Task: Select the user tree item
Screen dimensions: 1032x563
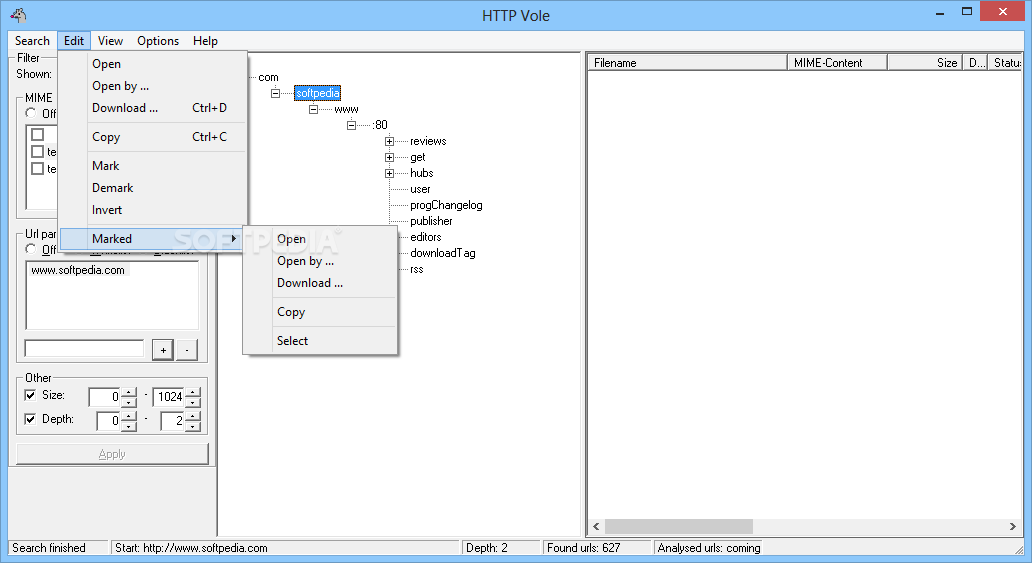Action: coord(420,190)
